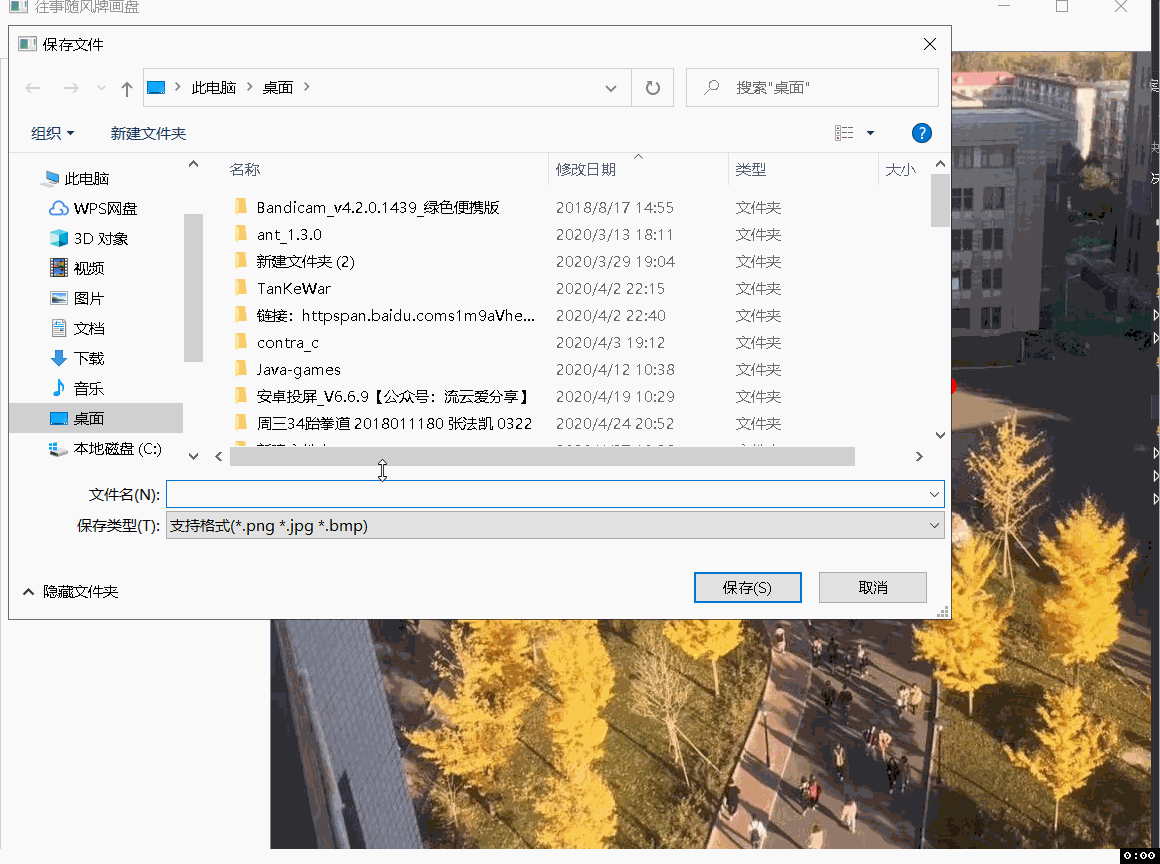Click the 取消 button
The height and width of the screenshot is (864, 1160).
[872, 587]
